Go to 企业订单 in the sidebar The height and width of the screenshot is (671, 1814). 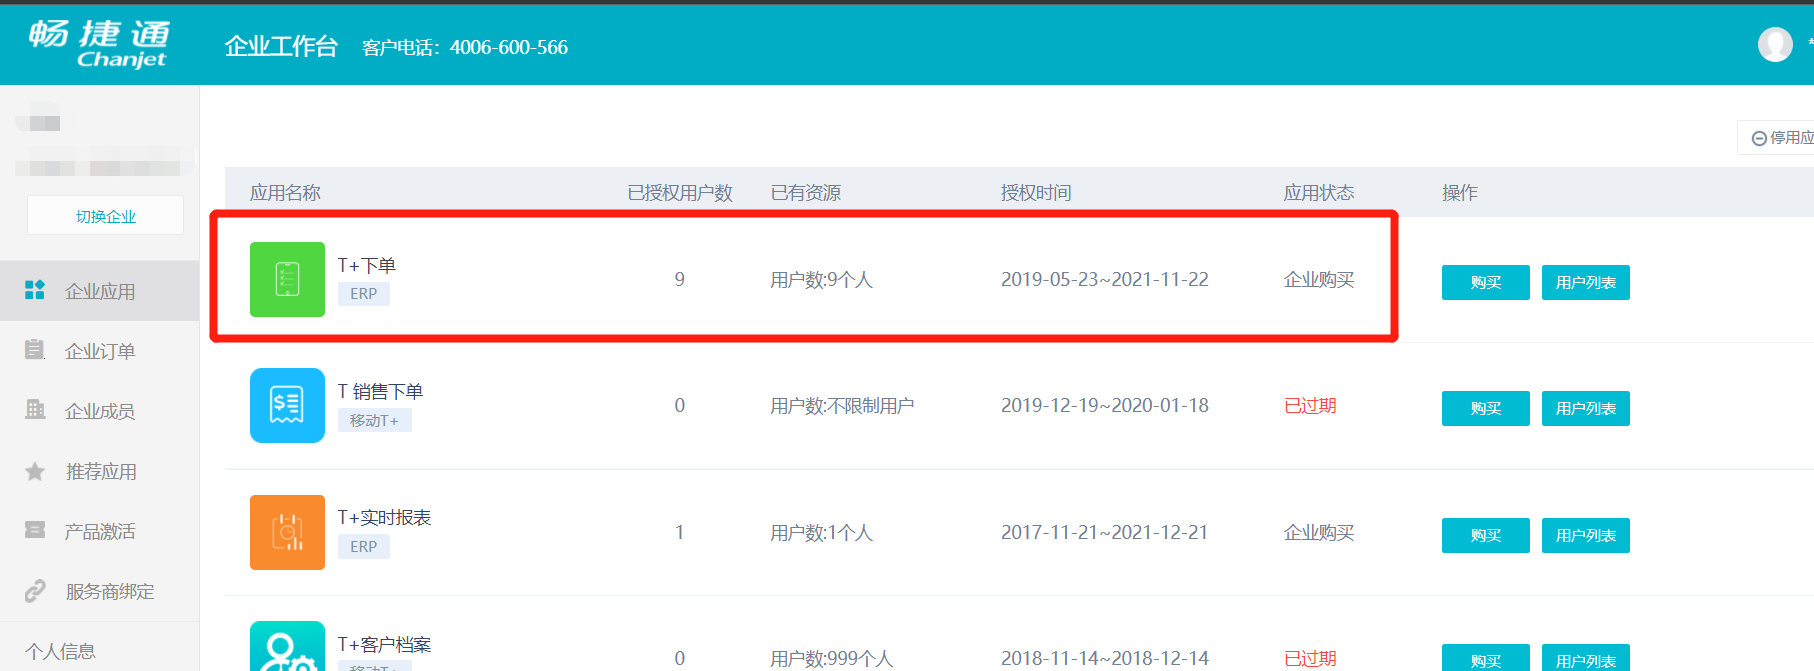tap(100, 351)
